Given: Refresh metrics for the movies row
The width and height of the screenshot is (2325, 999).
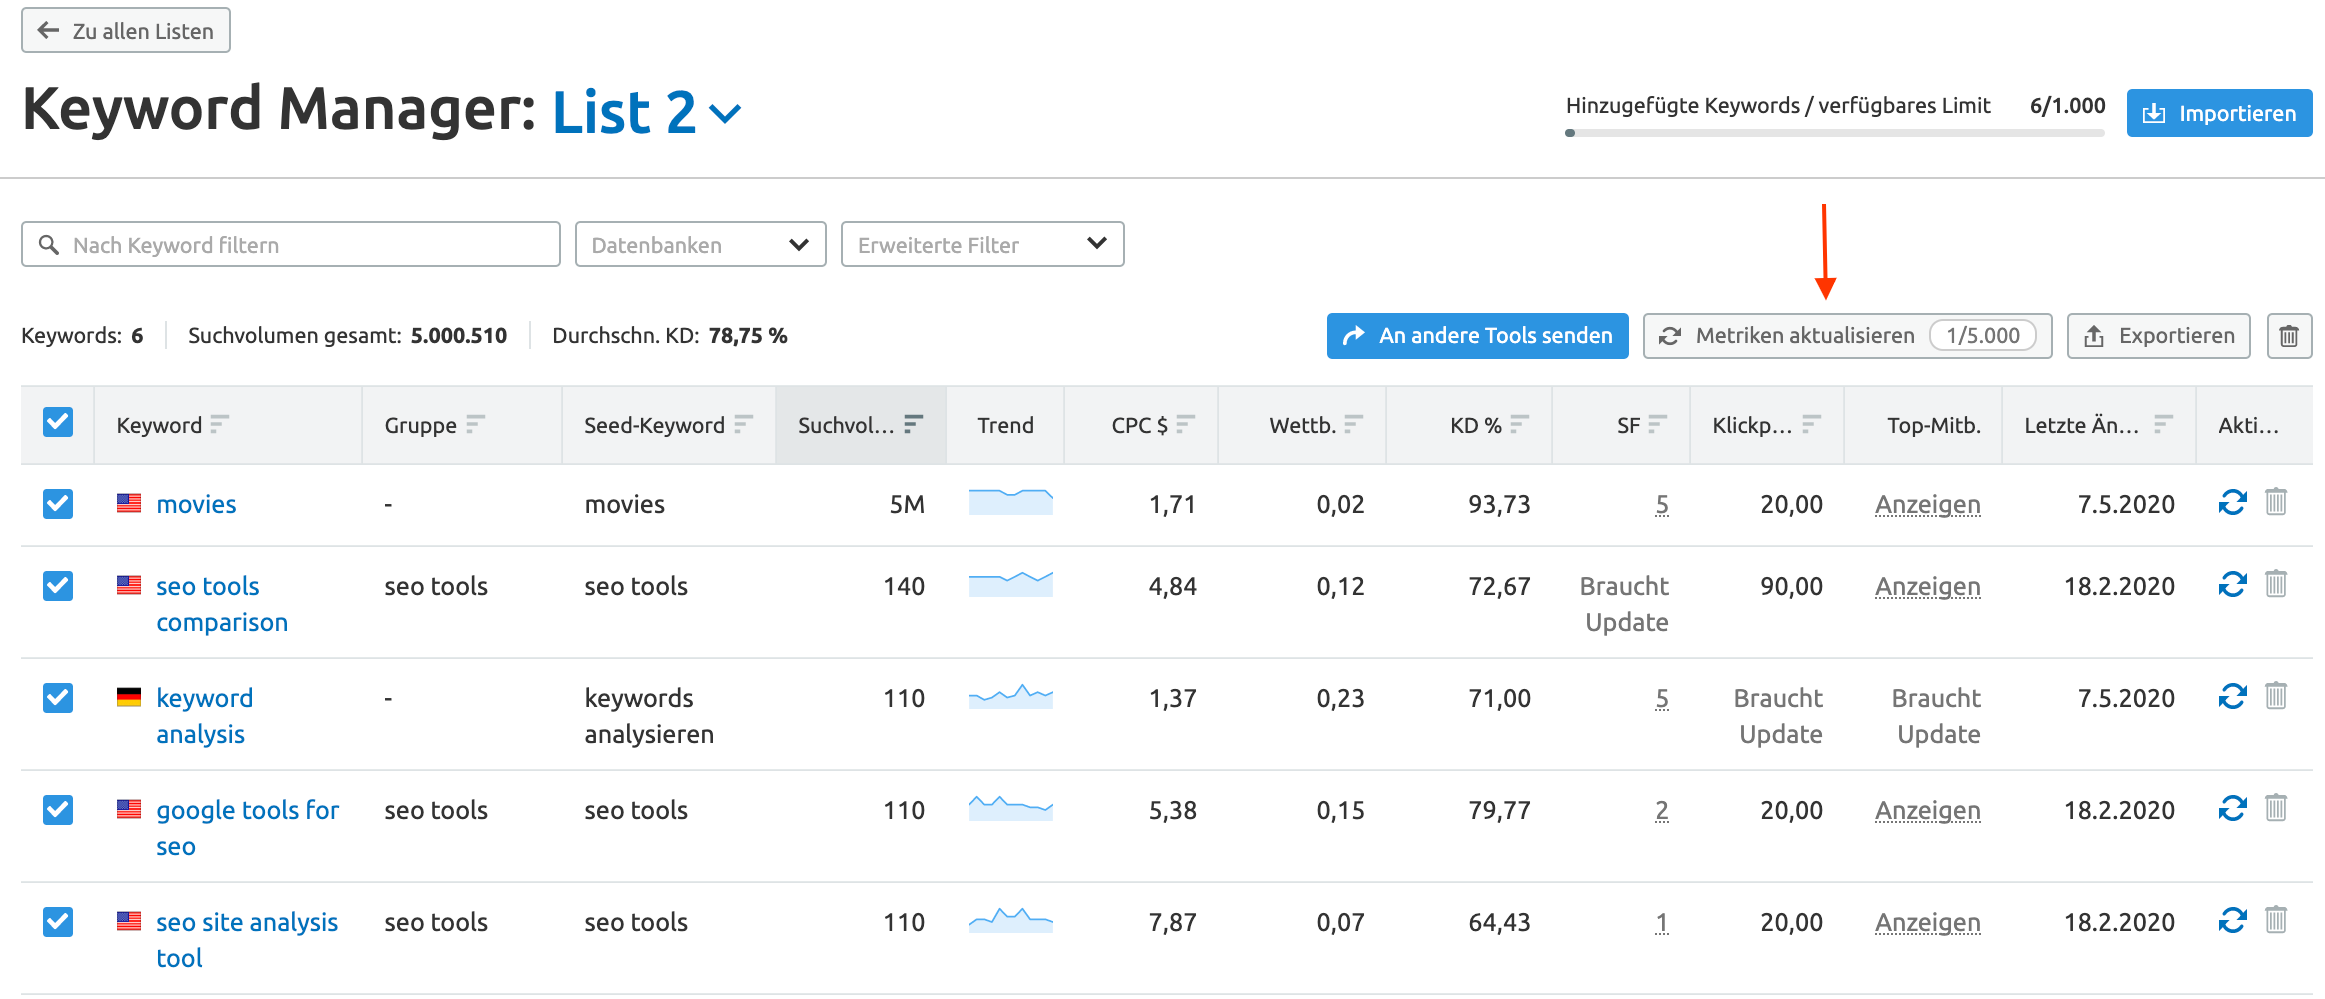Looking at the screenshot, I should click(2232, 502).
